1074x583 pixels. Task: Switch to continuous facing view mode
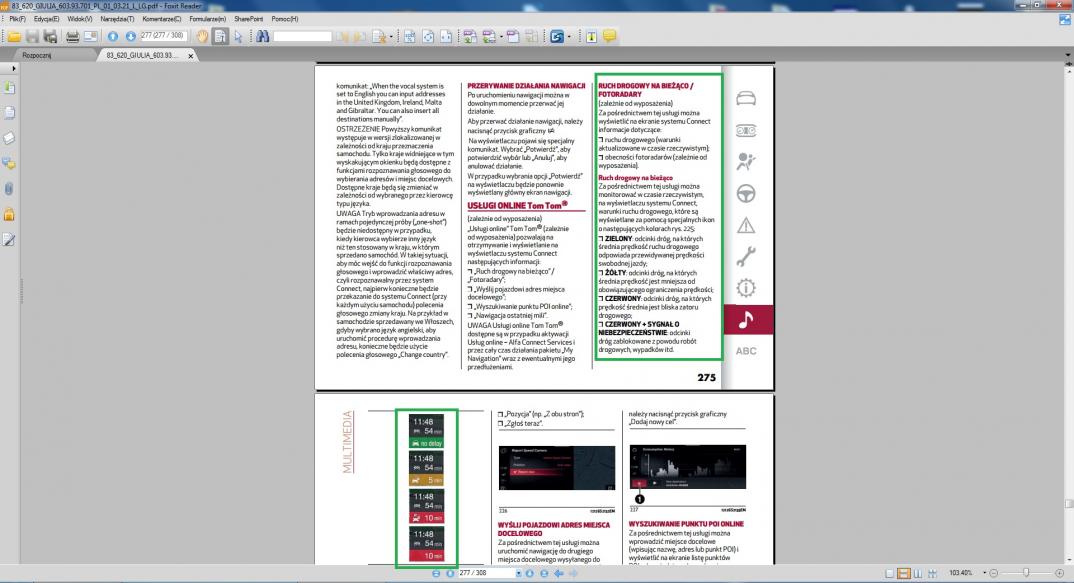click(932, 573)
